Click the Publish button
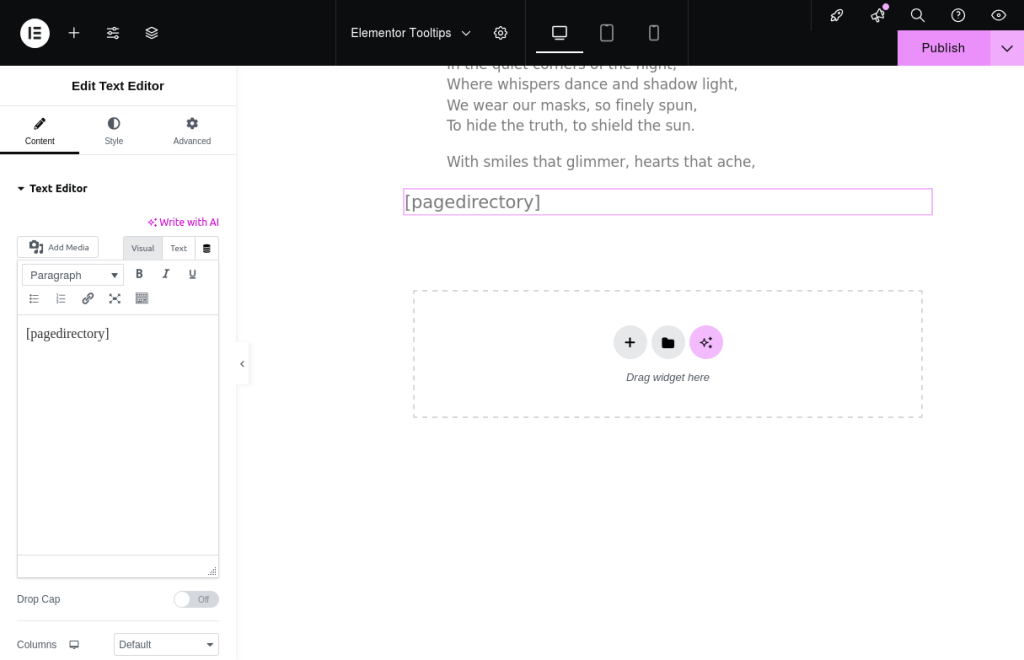 coord(943,48)
